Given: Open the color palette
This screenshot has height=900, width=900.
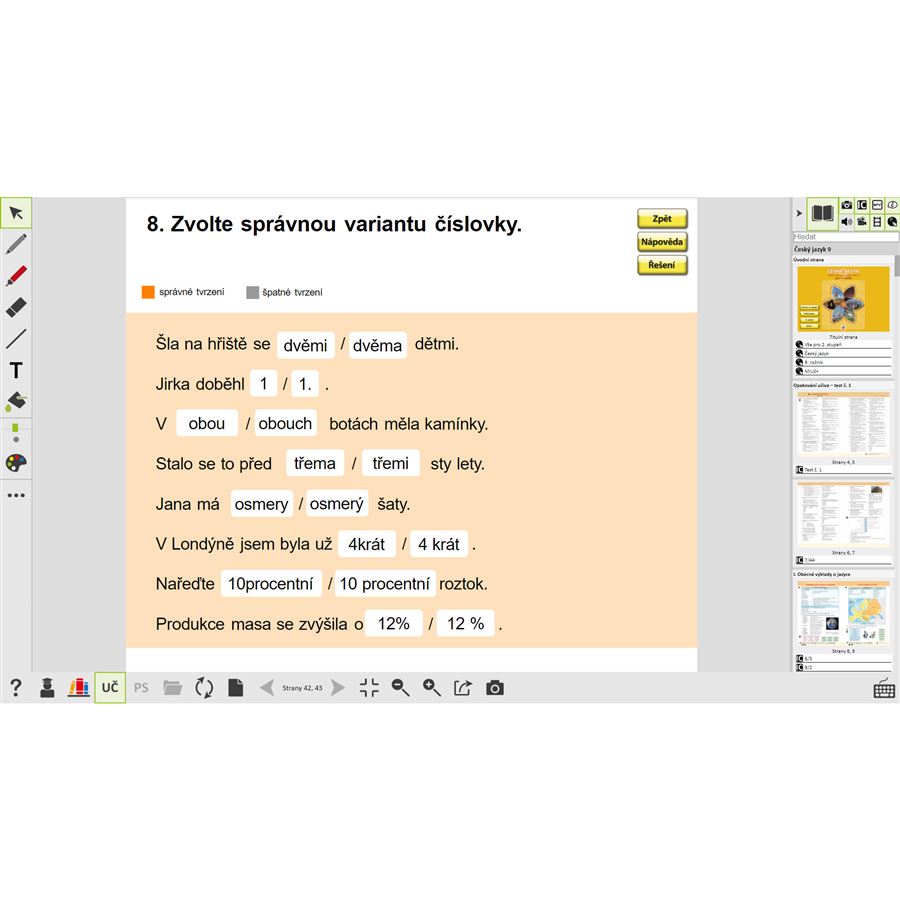Looking at the screenshot, I should (x=16, y=463).
